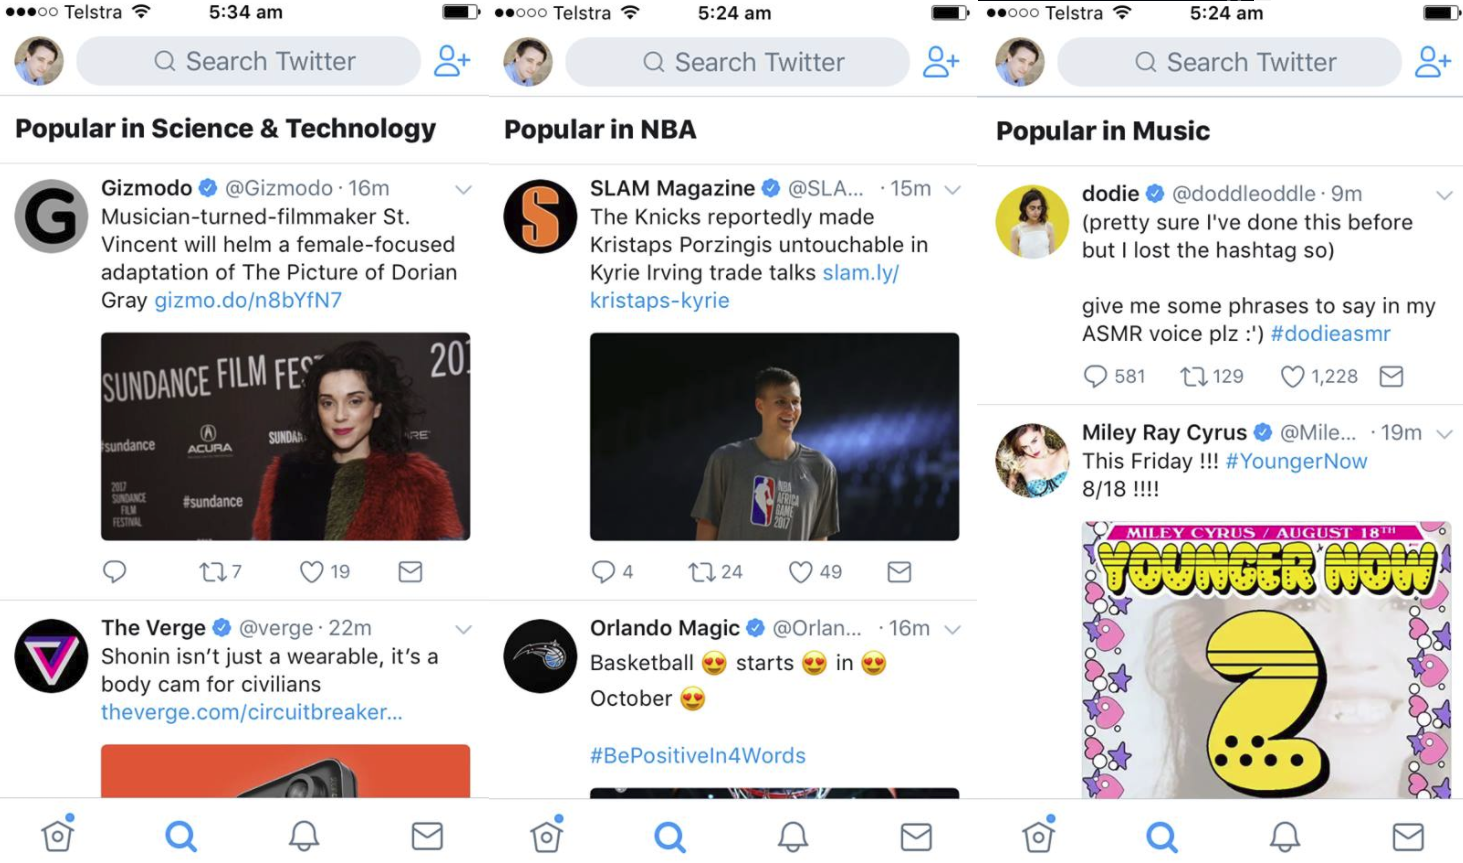
Task: Share Gizmodo tweet via message envelope
Action: pyautogui.click(x=410, y=571)
